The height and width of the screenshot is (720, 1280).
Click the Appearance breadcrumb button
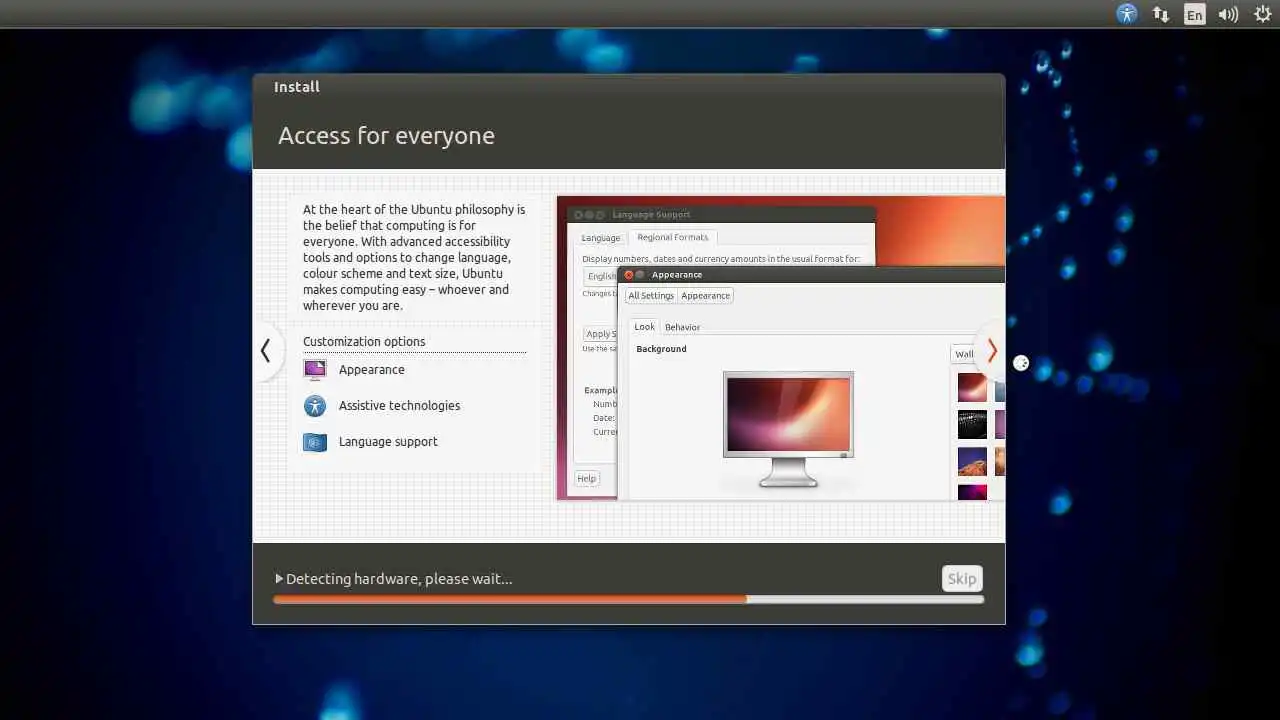point(706,295)
